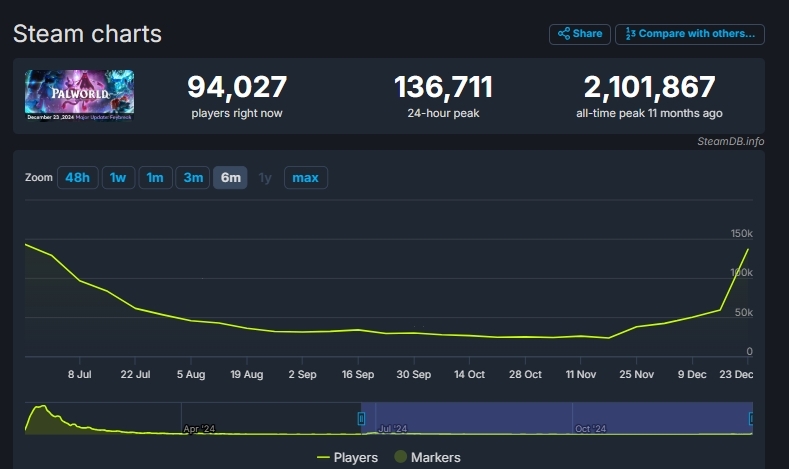Screen dimensions: 789x469
Task: Select the active 6m zoom button
Action: [230, 178]
